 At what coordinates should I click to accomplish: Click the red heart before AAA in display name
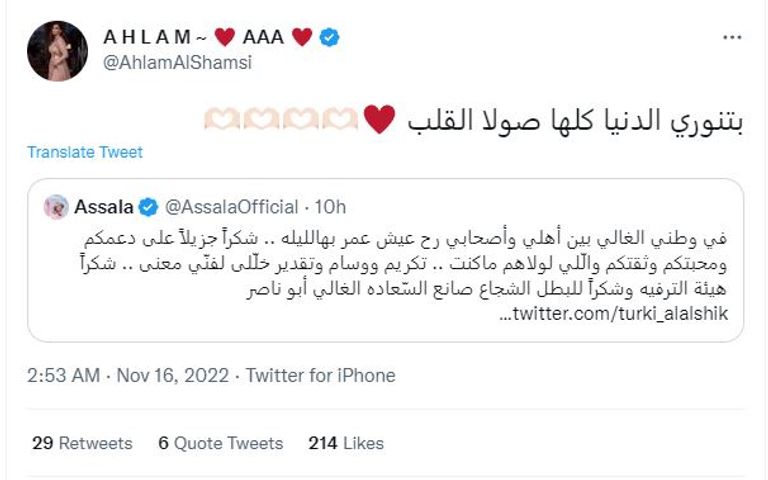224,38
